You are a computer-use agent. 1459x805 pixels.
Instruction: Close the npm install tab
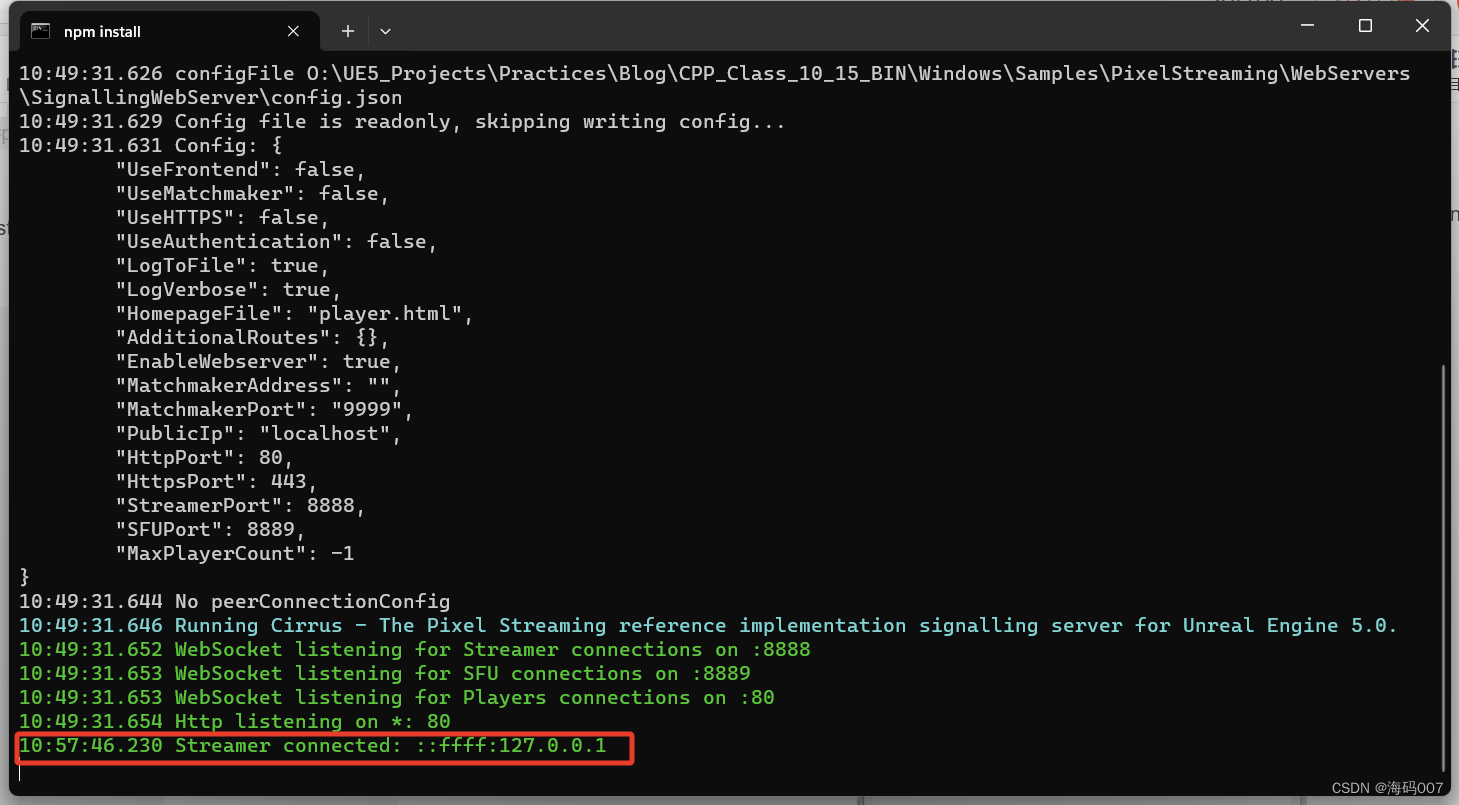[x=293, y=31]
